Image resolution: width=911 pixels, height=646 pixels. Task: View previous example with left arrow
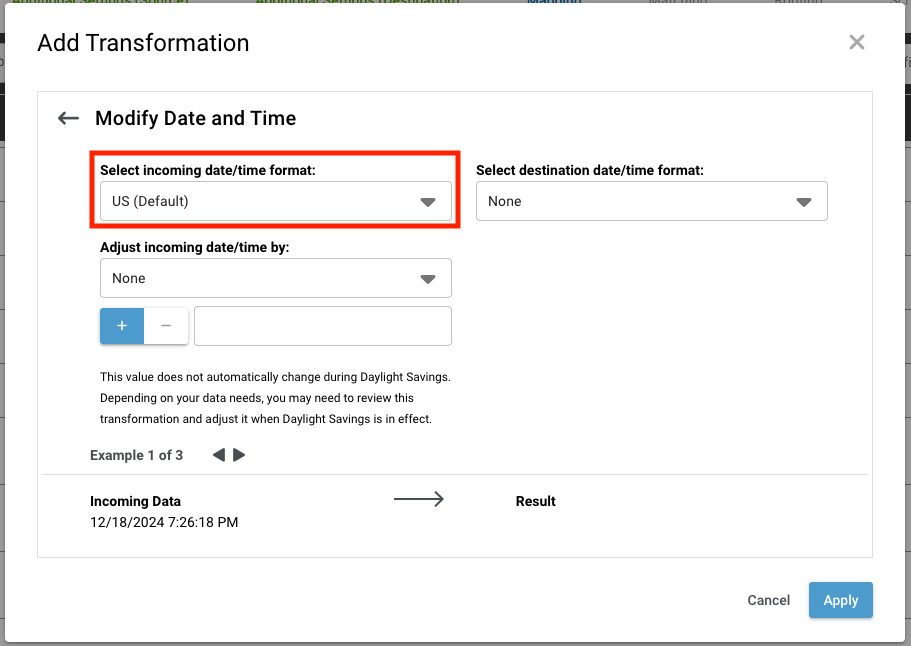(x=216, y=454)
